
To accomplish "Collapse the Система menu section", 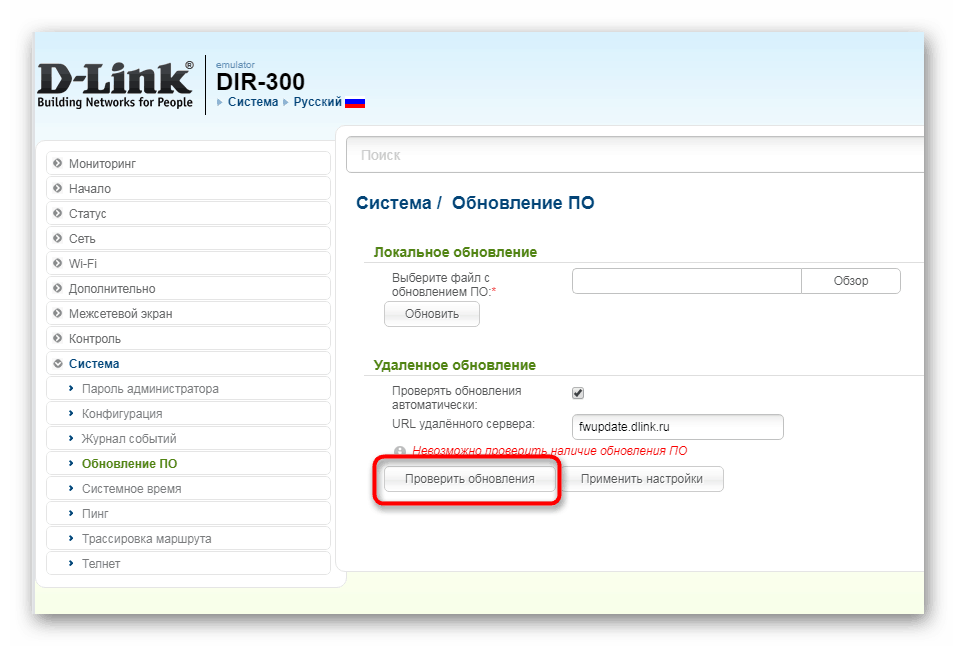I will (100, 363).
